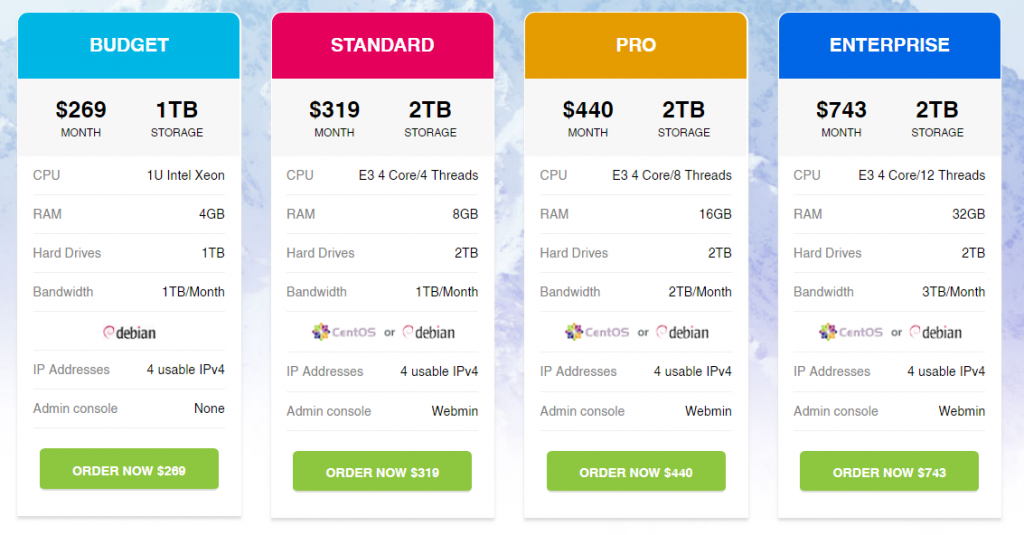Order the Enterprise plan for $743
Viewport: 1024px width, 535px height.
(x=889, y=471)
